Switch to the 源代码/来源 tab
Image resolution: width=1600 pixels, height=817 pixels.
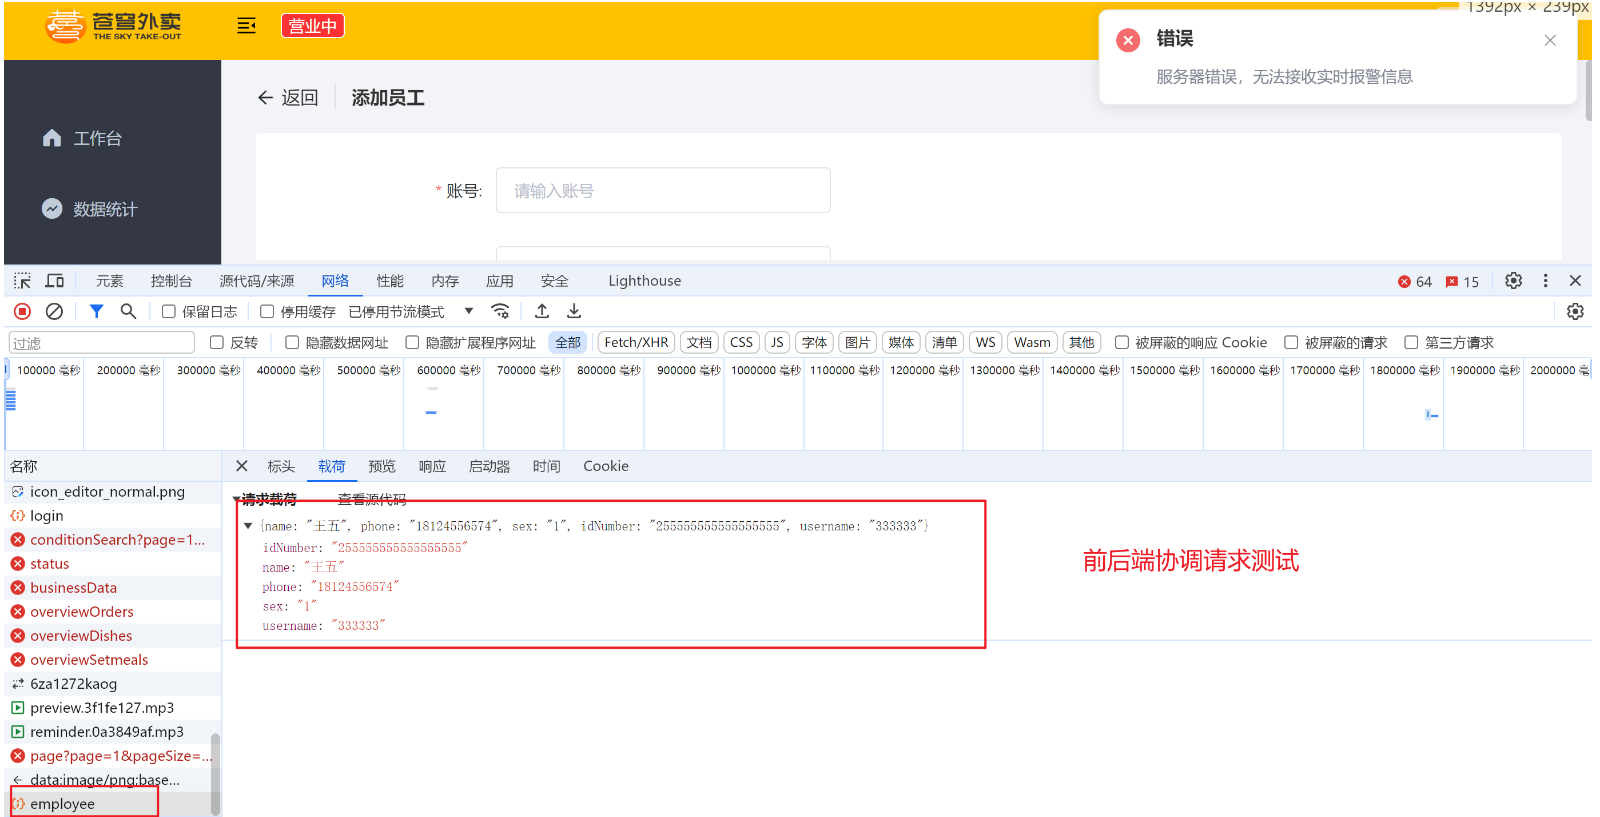coord(257,281)
